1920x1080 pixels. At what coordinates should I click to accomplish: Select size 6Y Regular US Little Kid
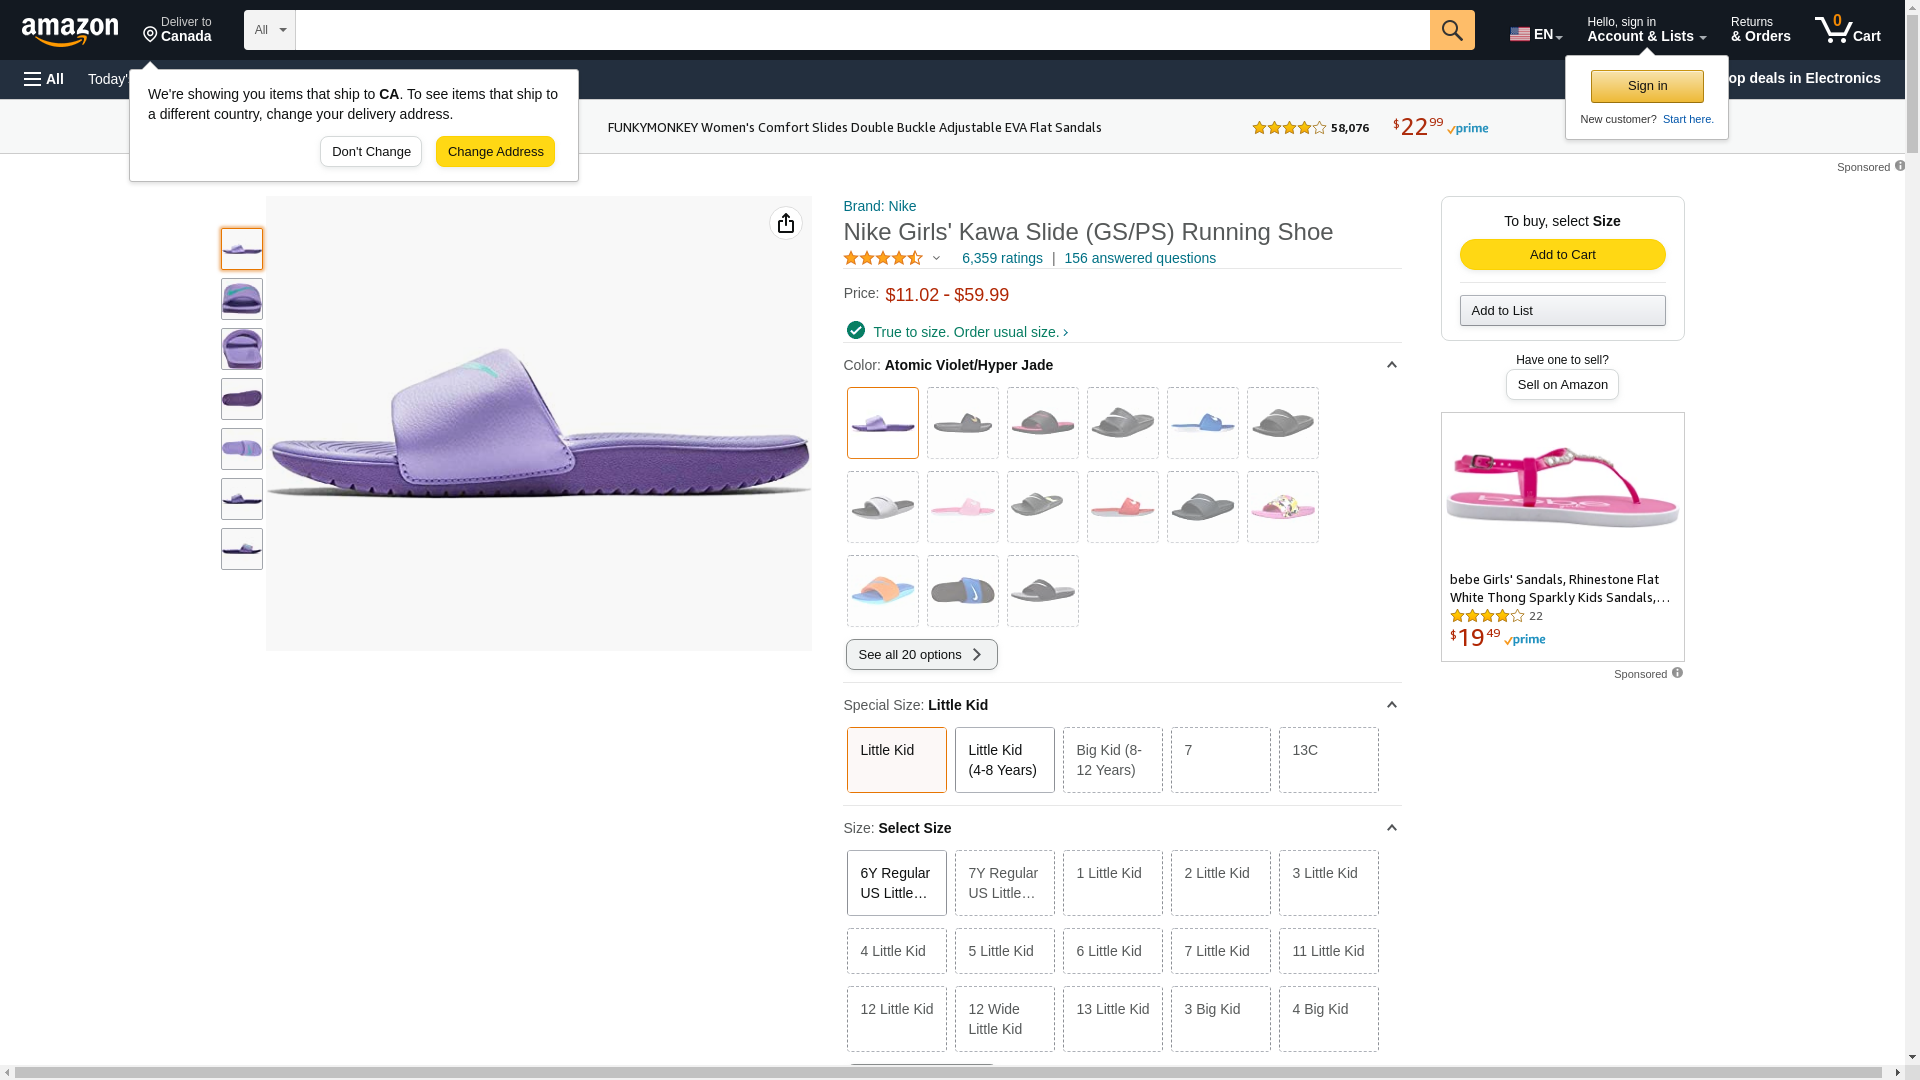(896, 883)
